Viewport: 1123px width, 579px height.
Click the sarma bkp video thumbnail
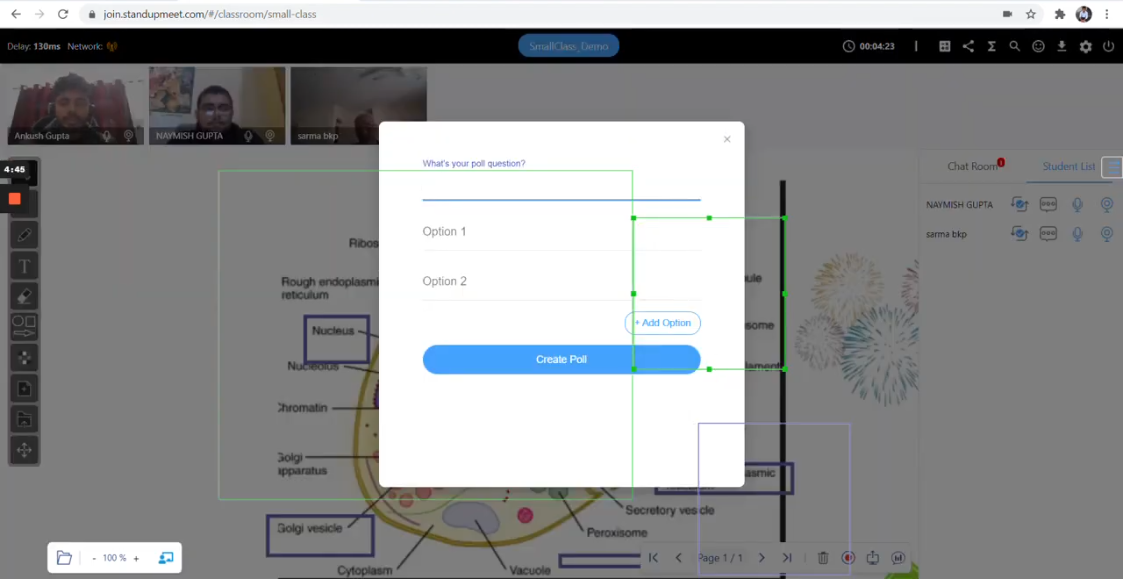[358, 105]
